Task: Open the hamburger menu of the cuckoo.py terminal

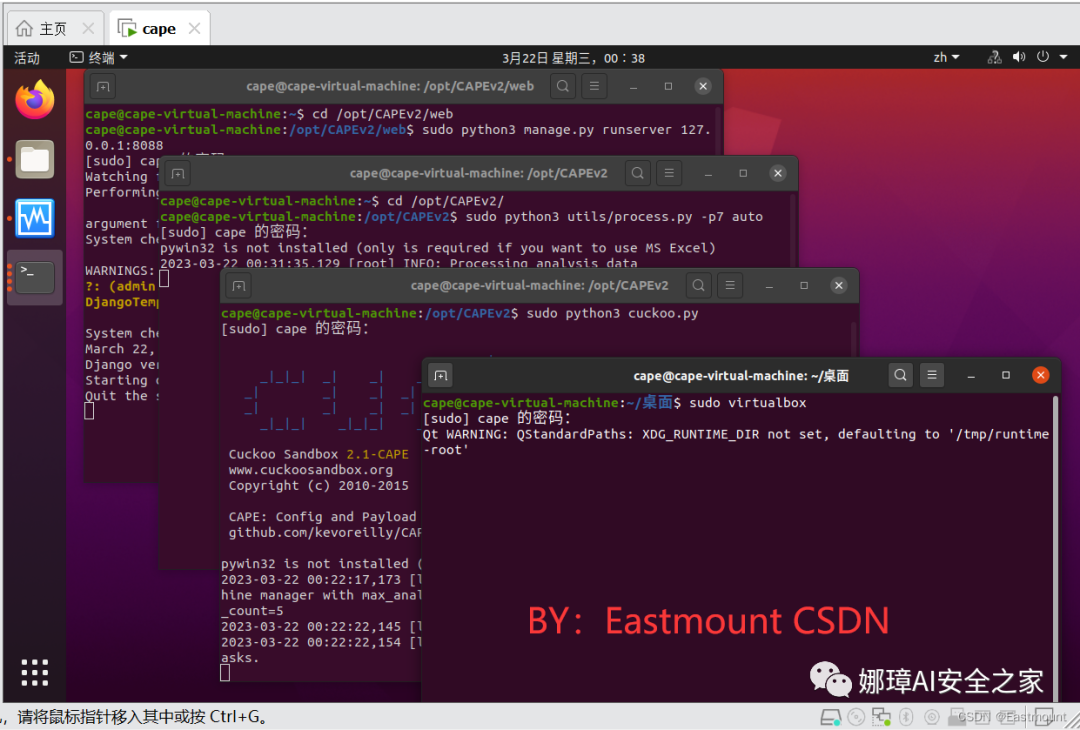Action: pos(729,285)
